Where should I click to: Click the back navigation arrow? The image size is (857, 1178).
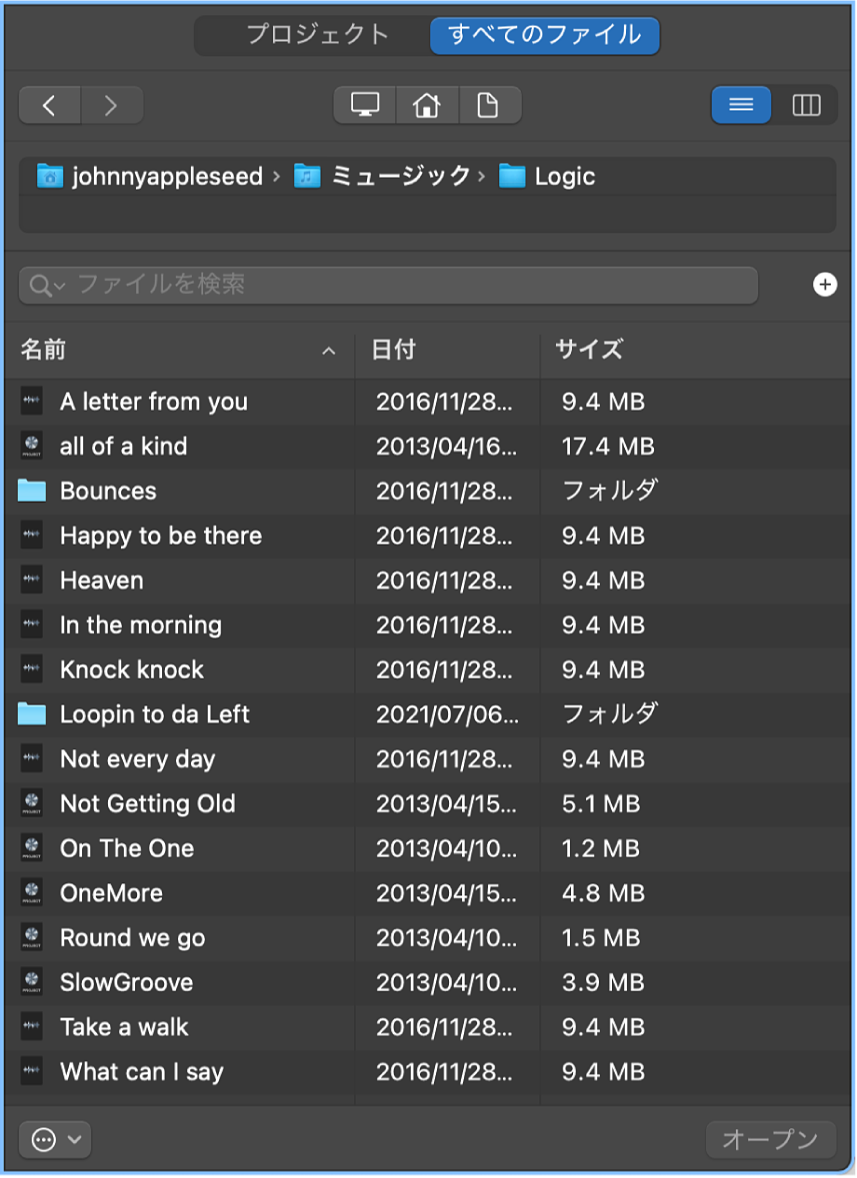(49, 105)
